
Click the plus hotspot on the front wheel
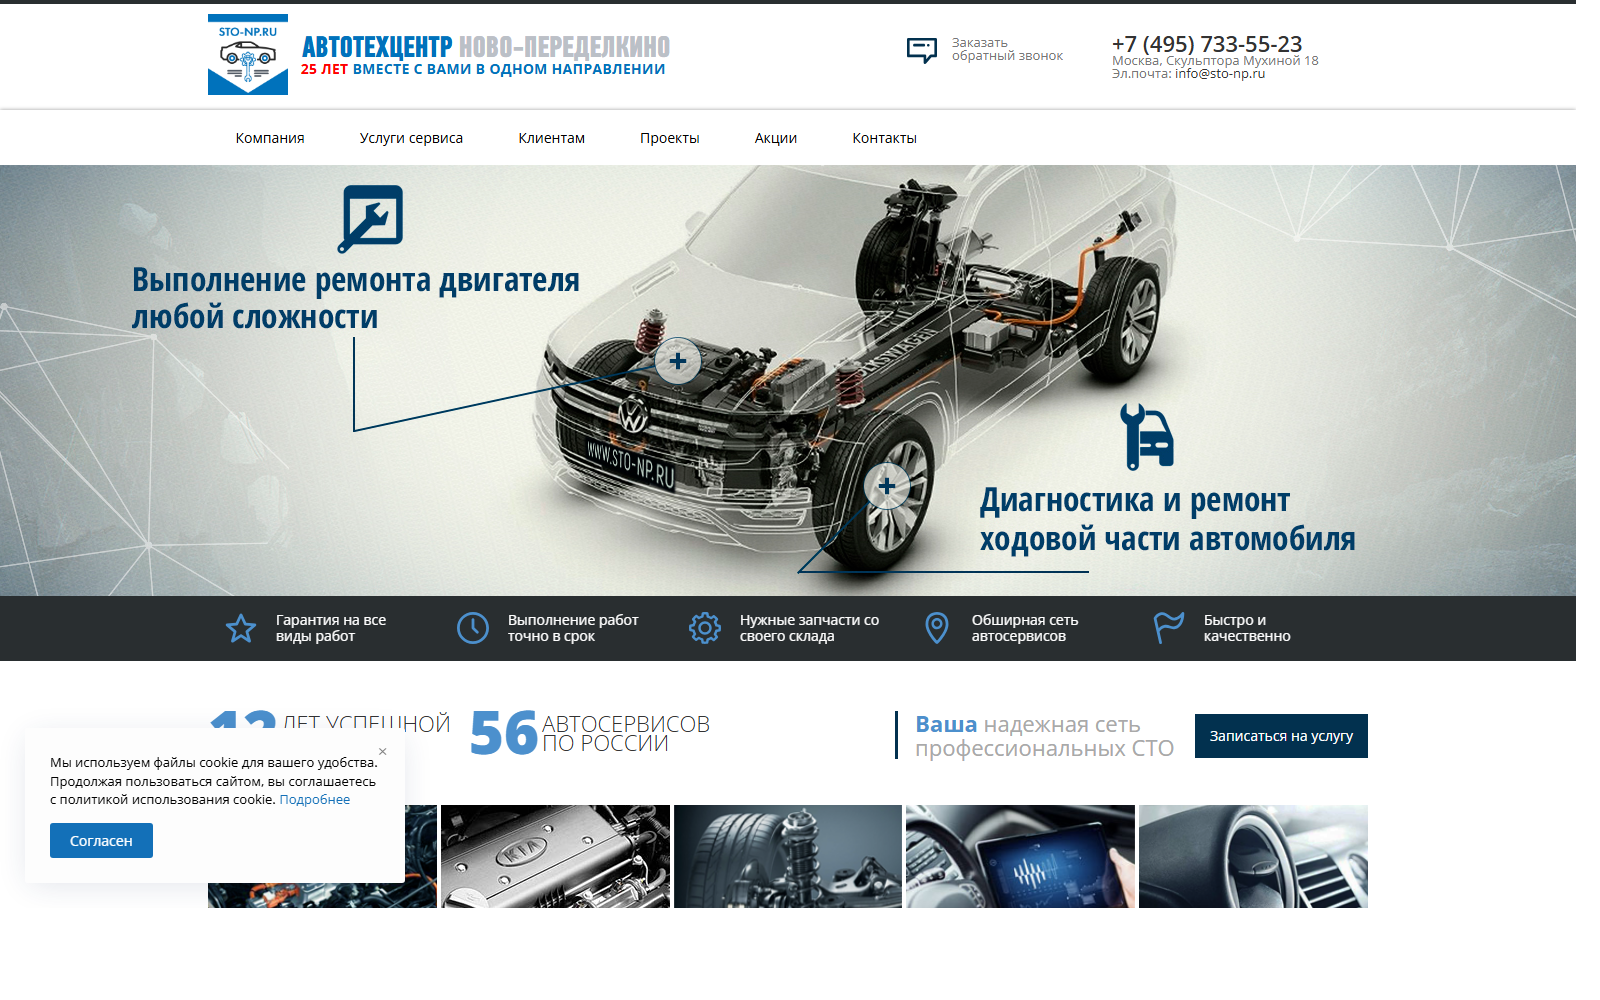[x=887, y=487]
